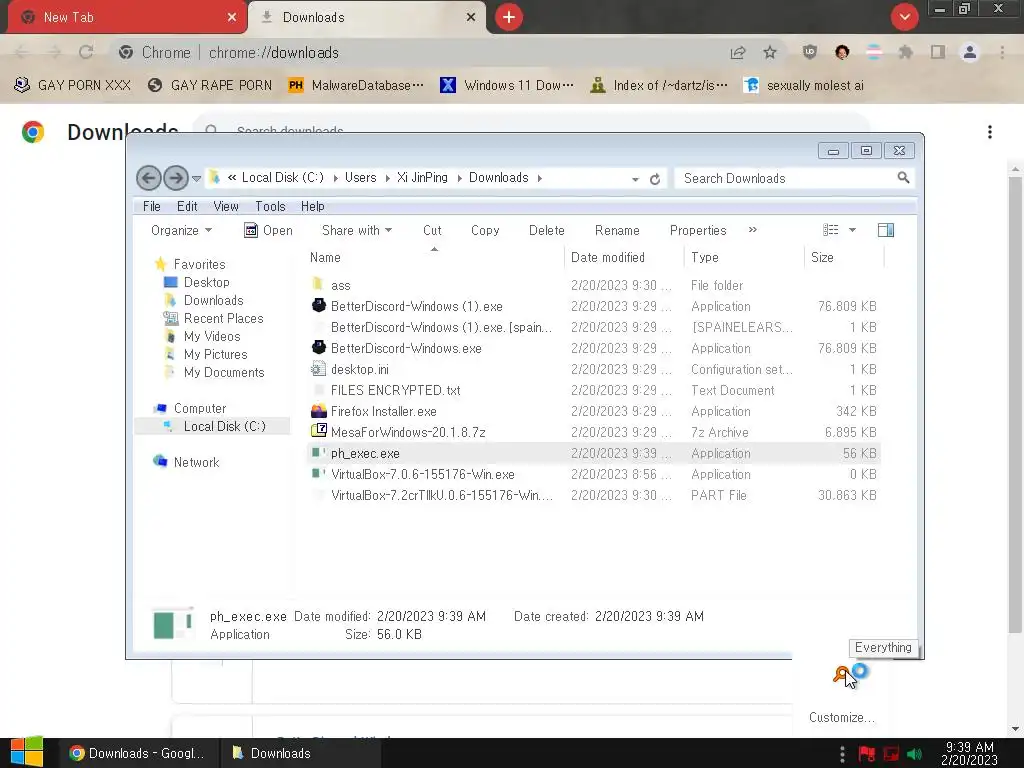Image resolution: width=1024 pixels, height=768 pixels.
Task: Click the Open toolbar button
Action: 268,231
